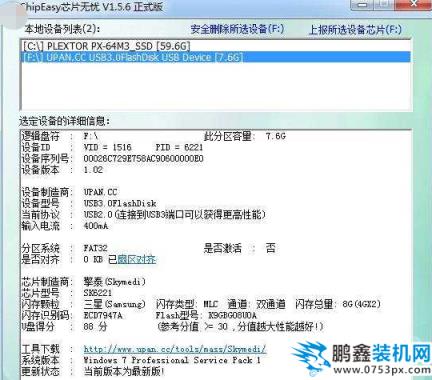Minimize the ChipEasy window
This screenshot has height=380, width=432.
click(x=363, y=4)
